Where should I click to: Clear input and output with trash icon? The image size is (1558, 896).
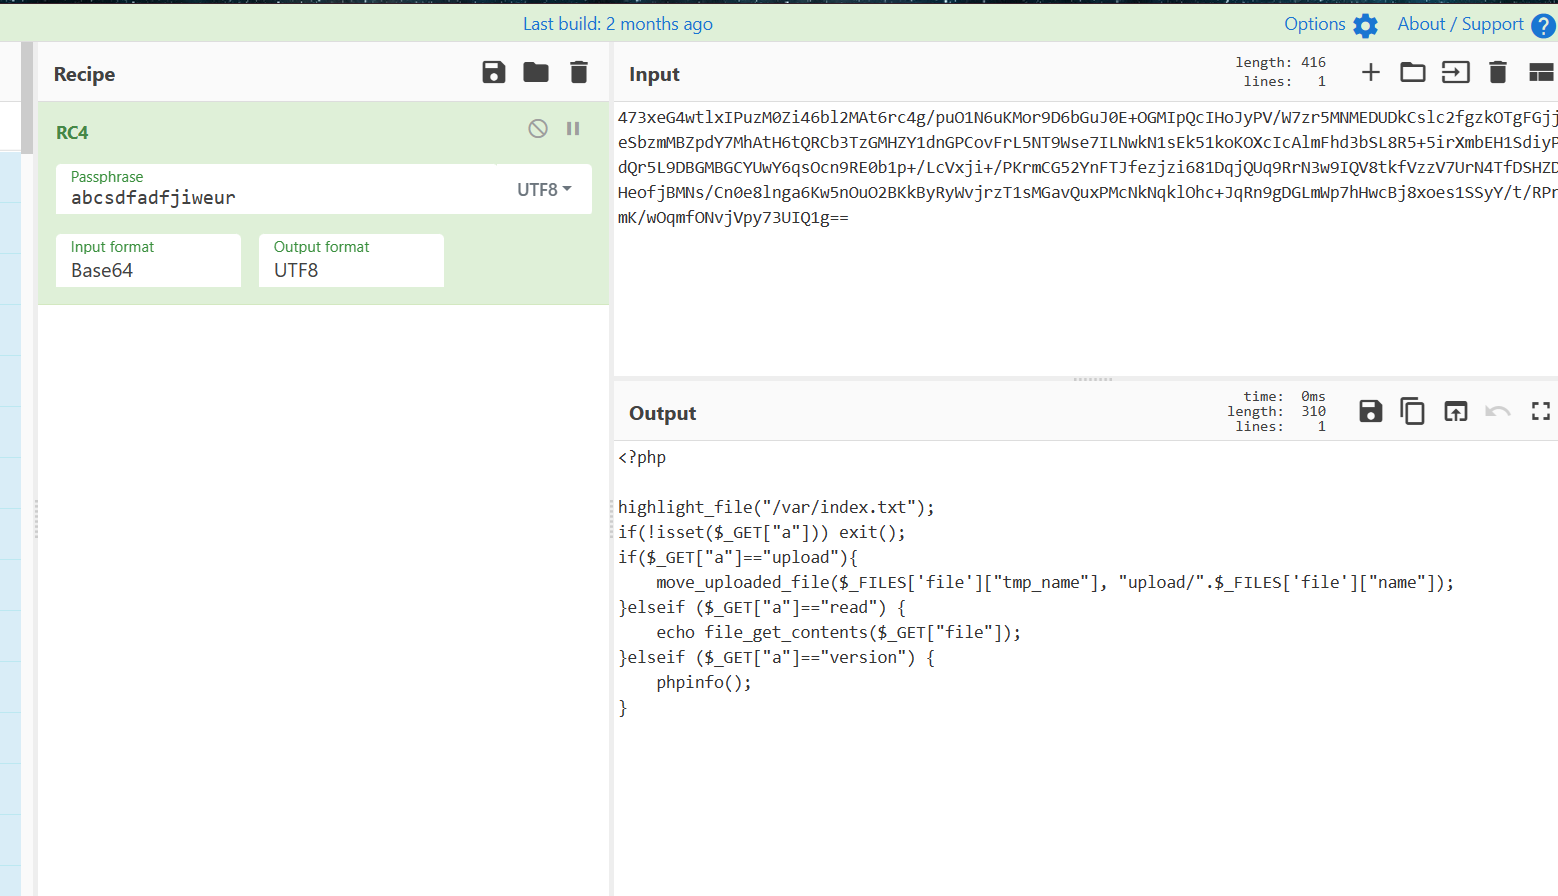(x=1498, y=72)
